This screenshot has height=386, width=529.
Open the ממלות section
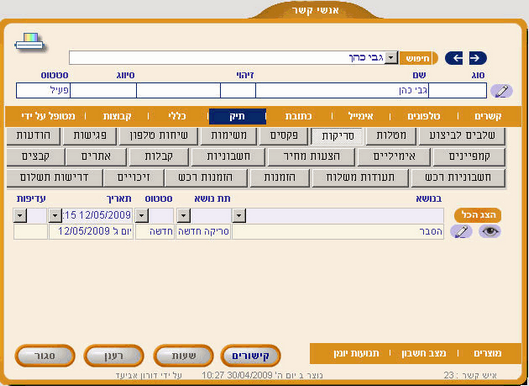[x=391, y=136]
